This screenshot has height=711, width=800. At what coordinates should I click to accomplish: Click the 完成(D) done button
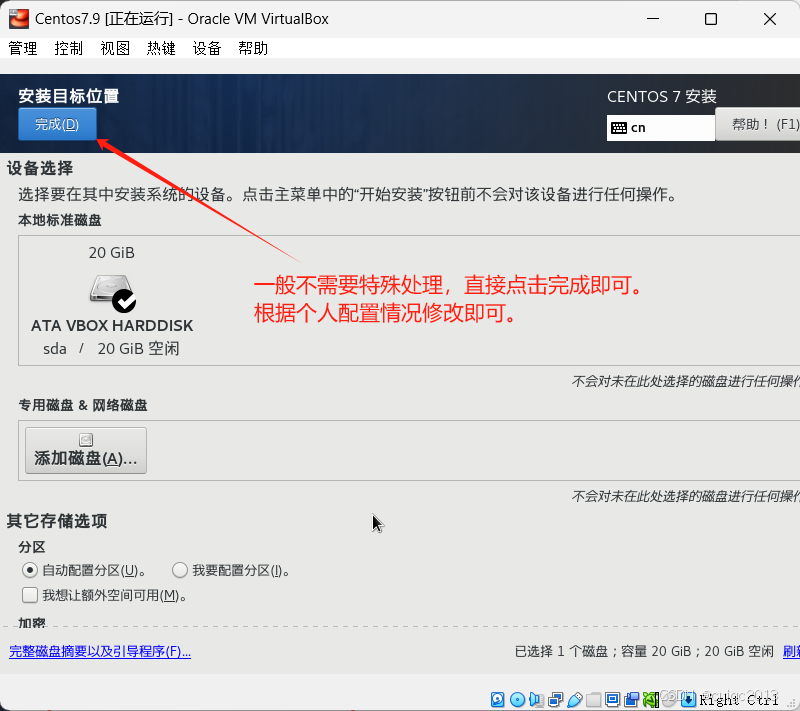click(x=57, y=124)
